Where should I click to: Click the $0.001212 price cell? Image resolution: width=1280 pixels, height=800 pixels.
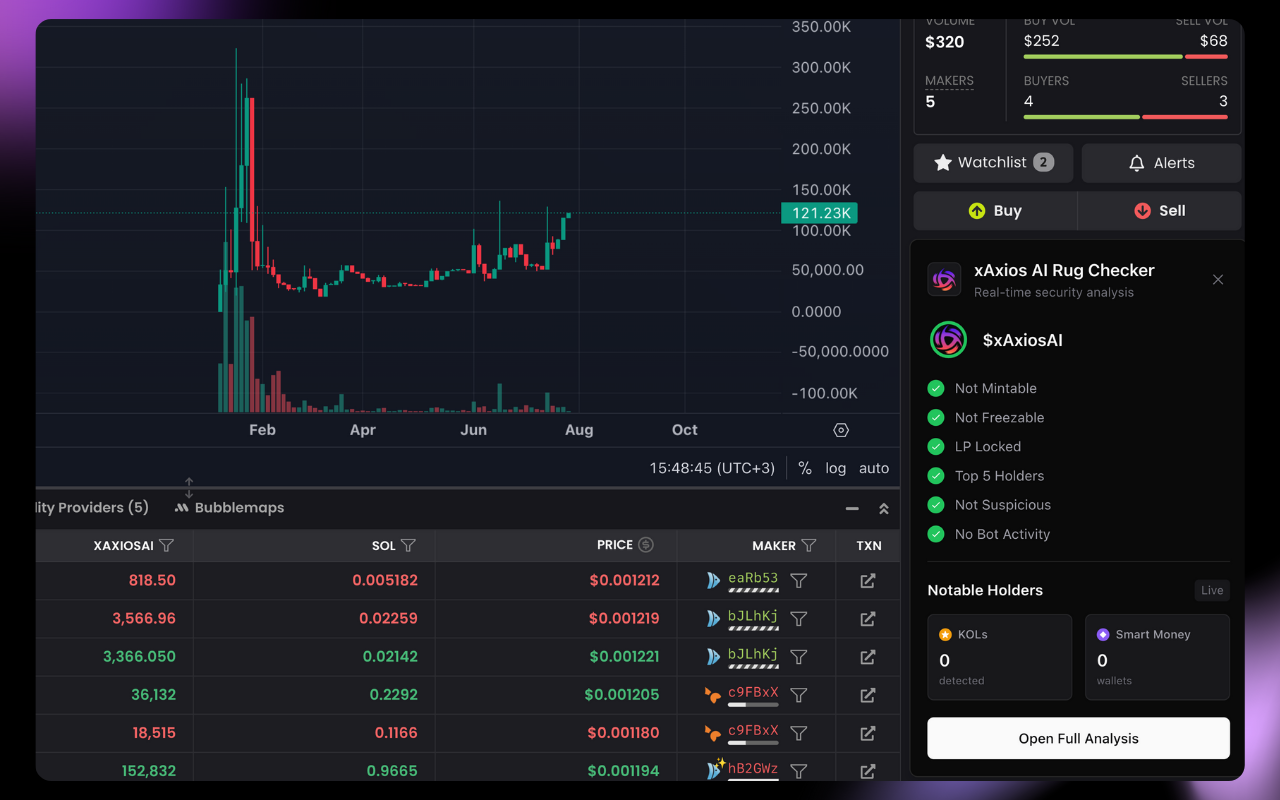pyautogui.click(x=624, y=581)
